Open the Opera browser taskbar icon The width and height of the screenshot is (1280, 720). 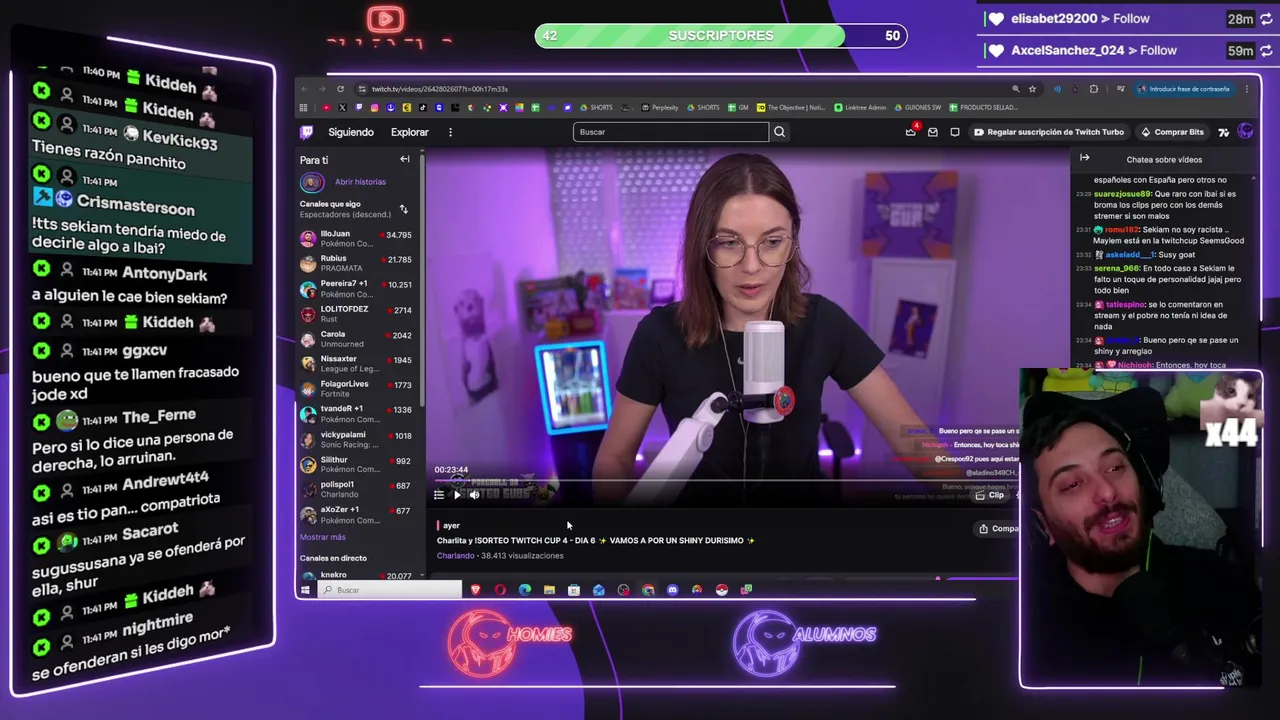tap(500, 590)
